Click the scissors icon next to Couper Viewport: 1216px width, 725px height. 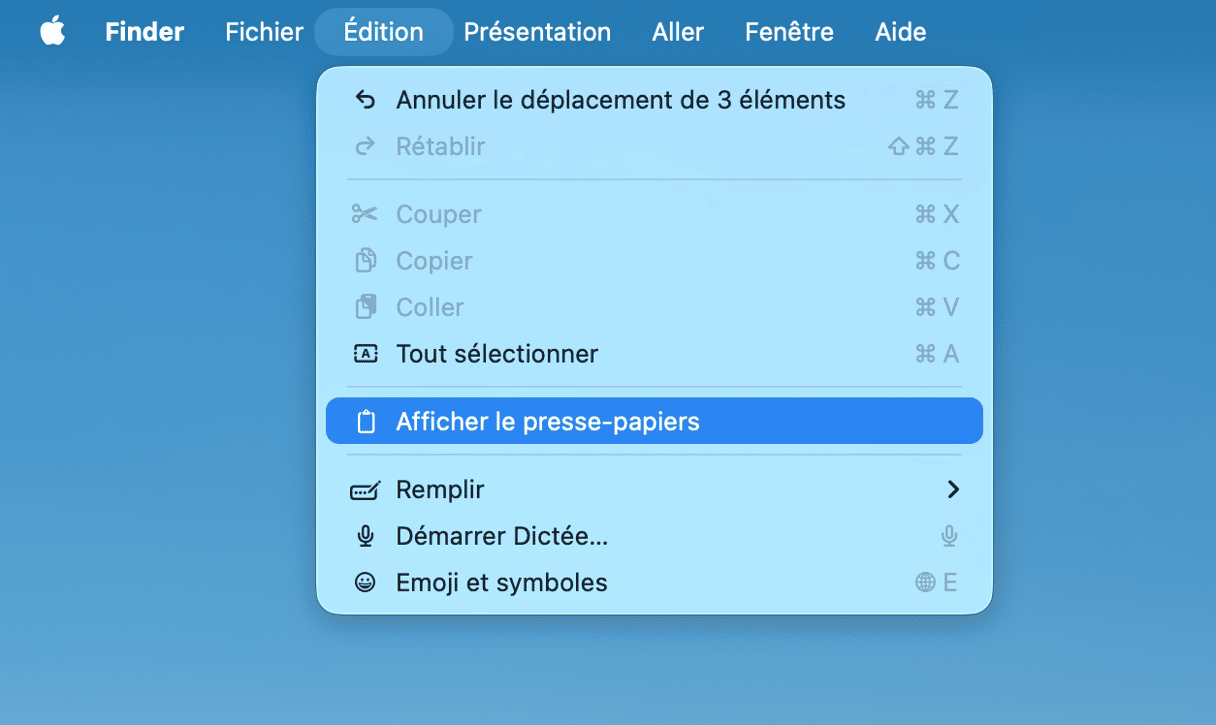pos(365,214)
